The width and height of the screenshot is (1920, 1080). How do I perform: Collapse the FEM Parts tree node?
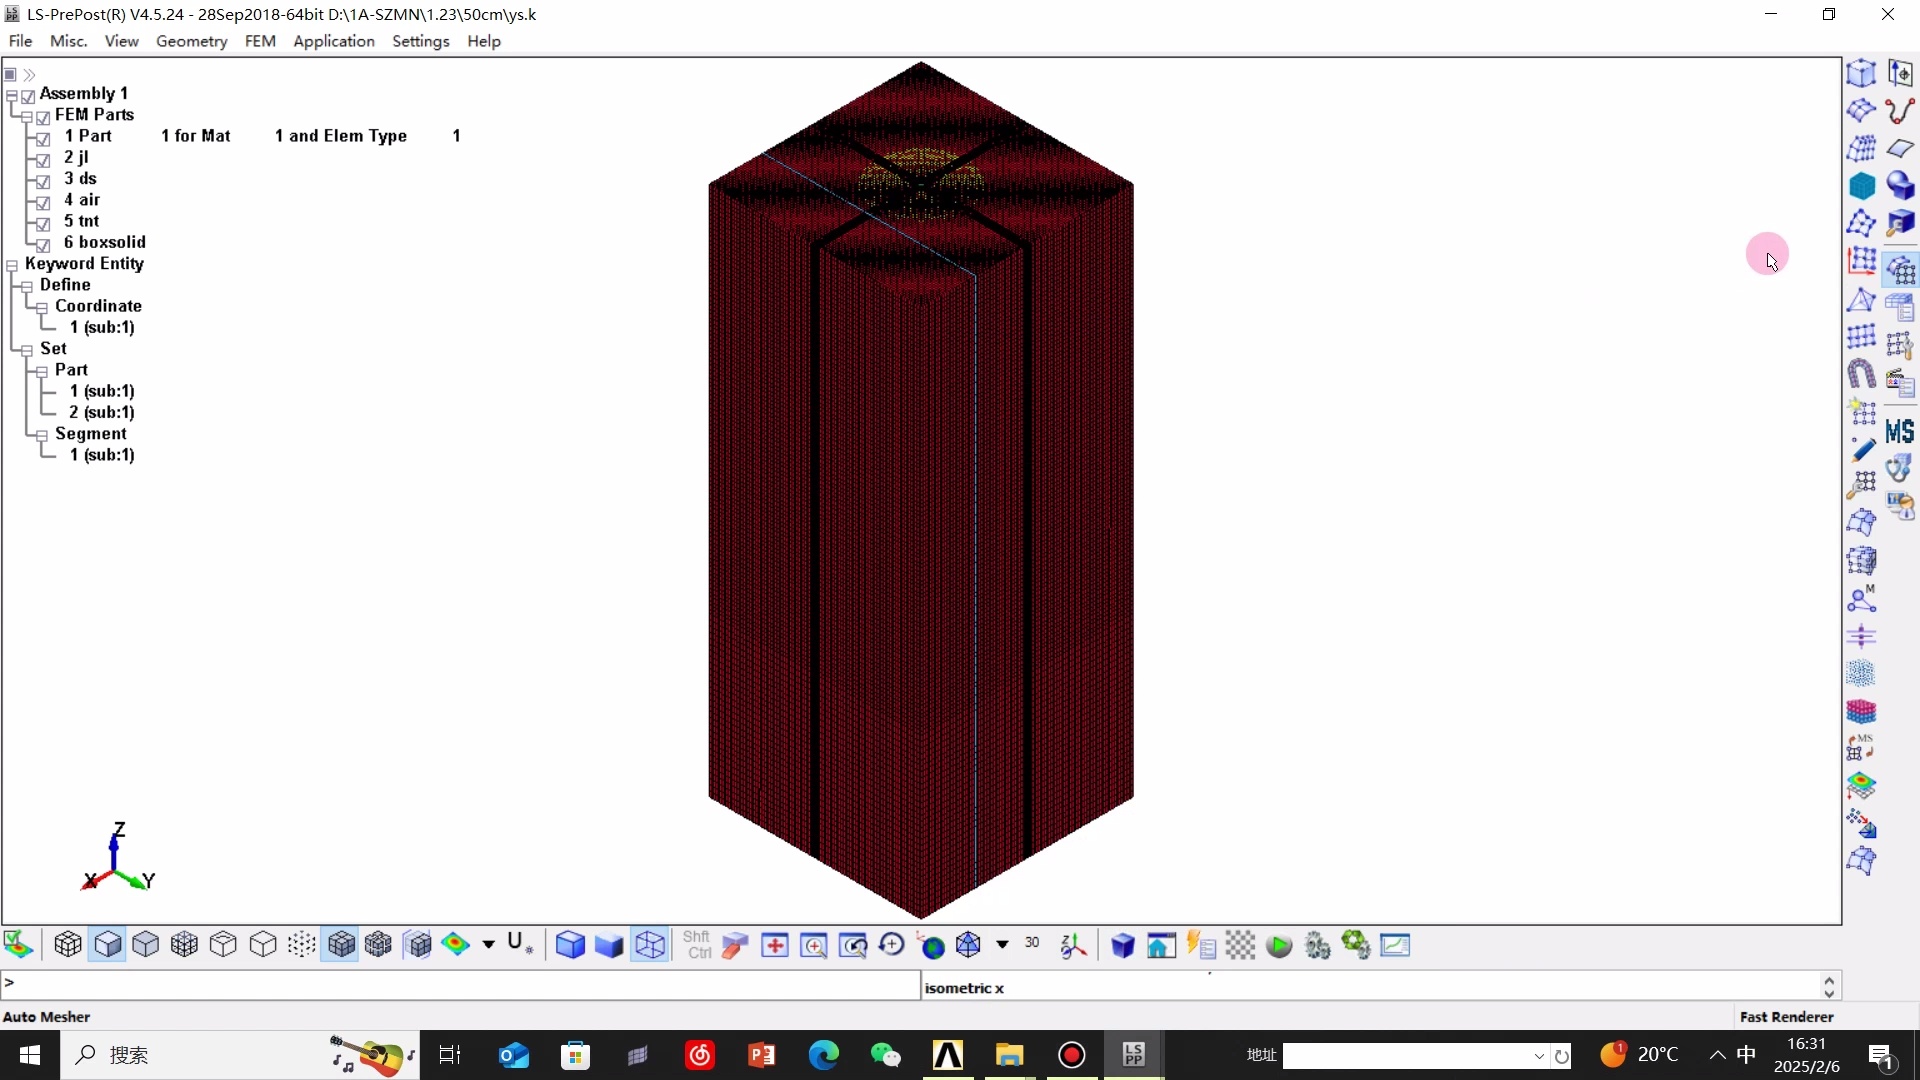27,116
